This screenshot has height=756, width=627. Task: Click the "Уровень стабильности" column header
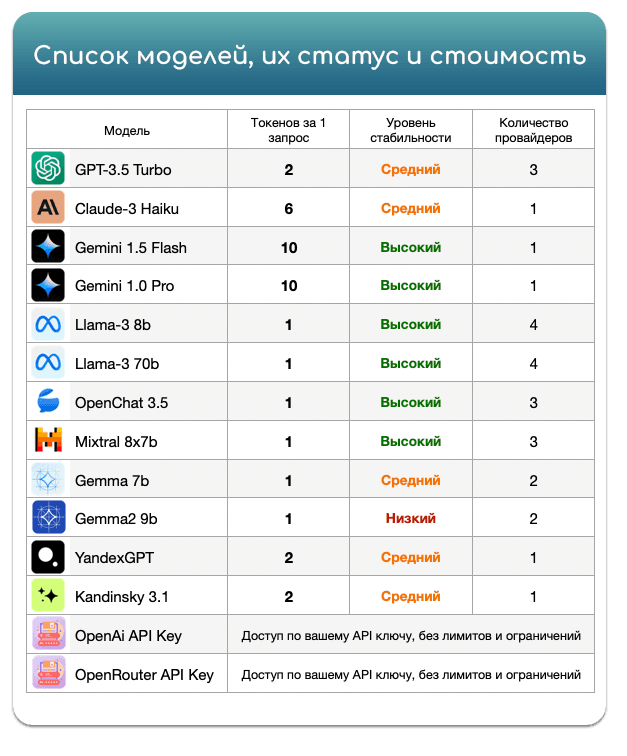(x=410, y=130)
